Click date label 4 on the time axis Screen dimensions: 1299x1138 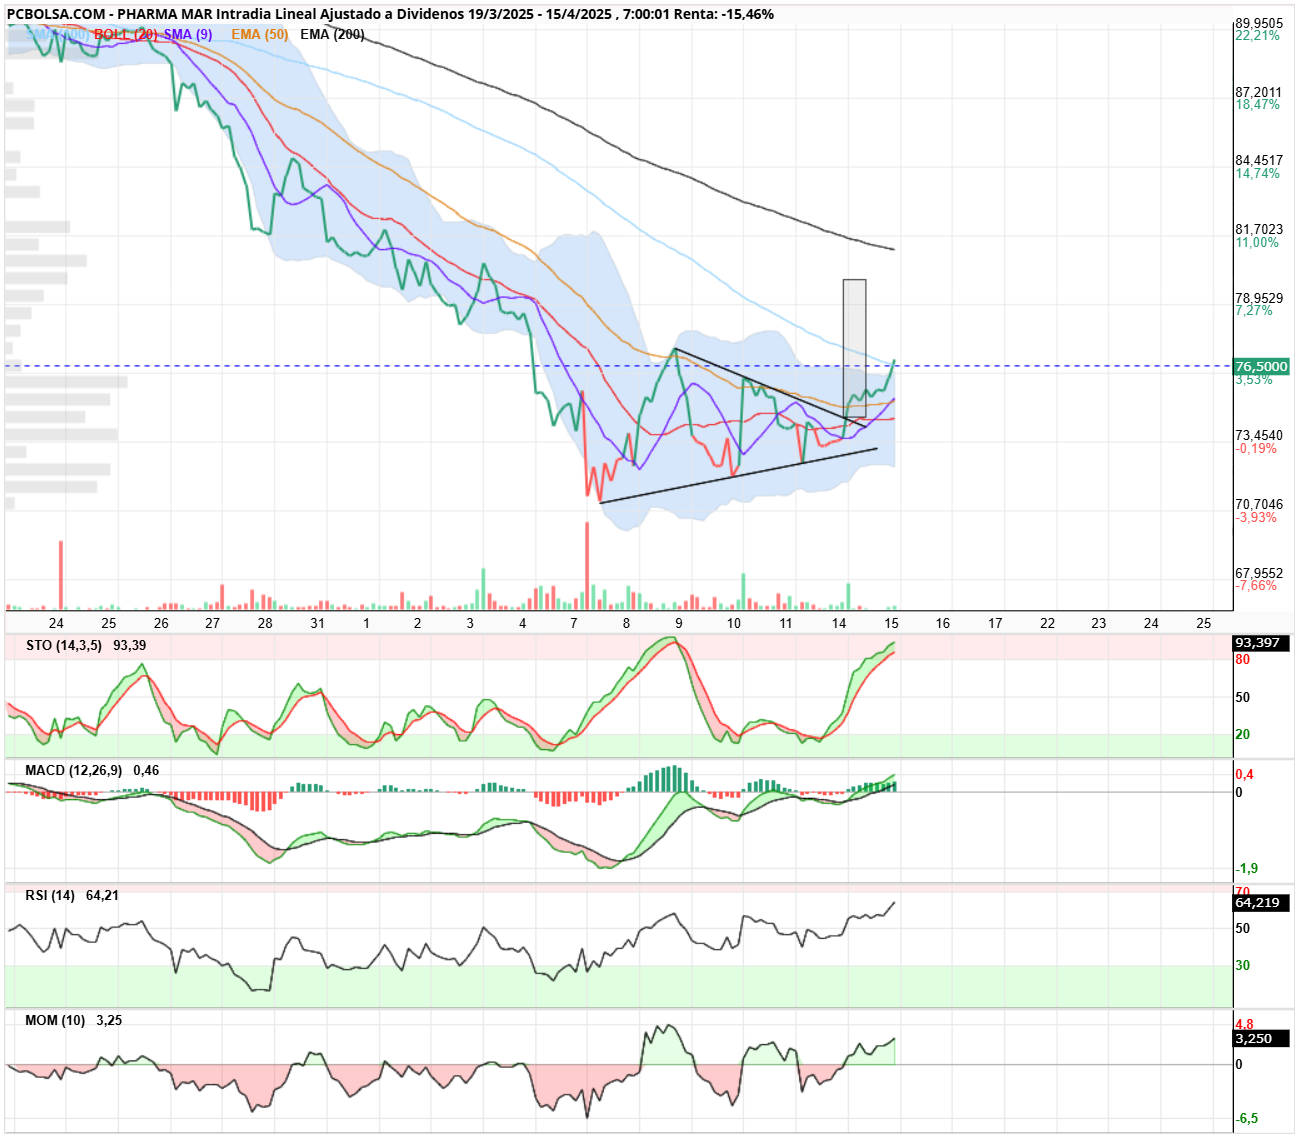click(x=523, y=623)
